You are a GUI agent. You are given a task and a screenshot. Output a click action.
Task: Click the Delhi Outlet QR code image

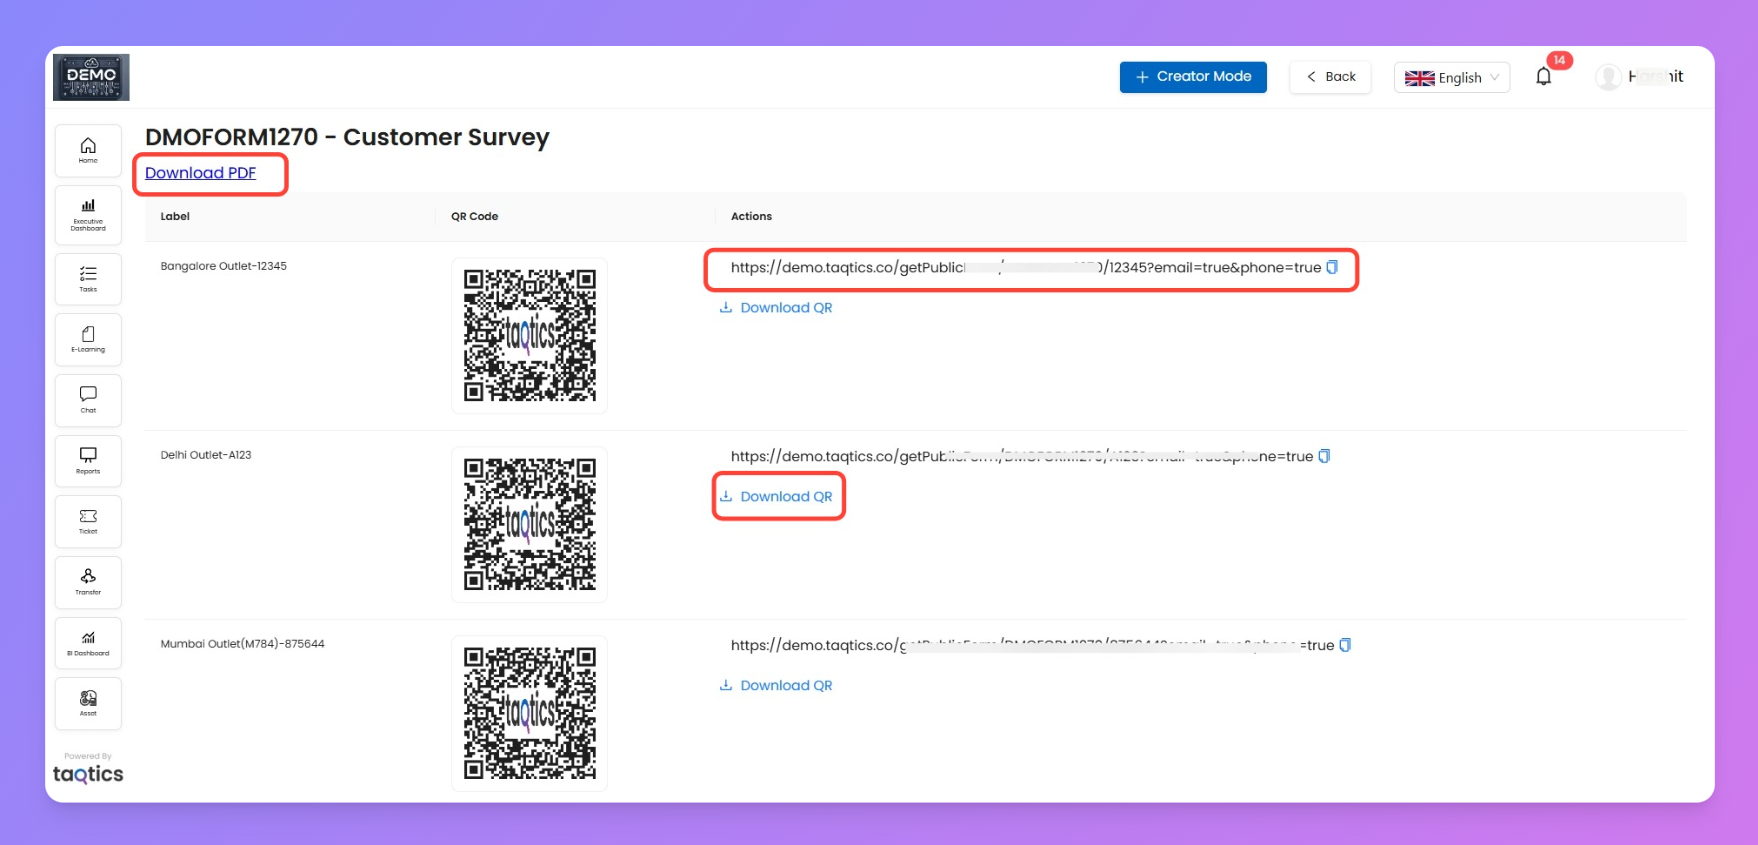[530, 524]
